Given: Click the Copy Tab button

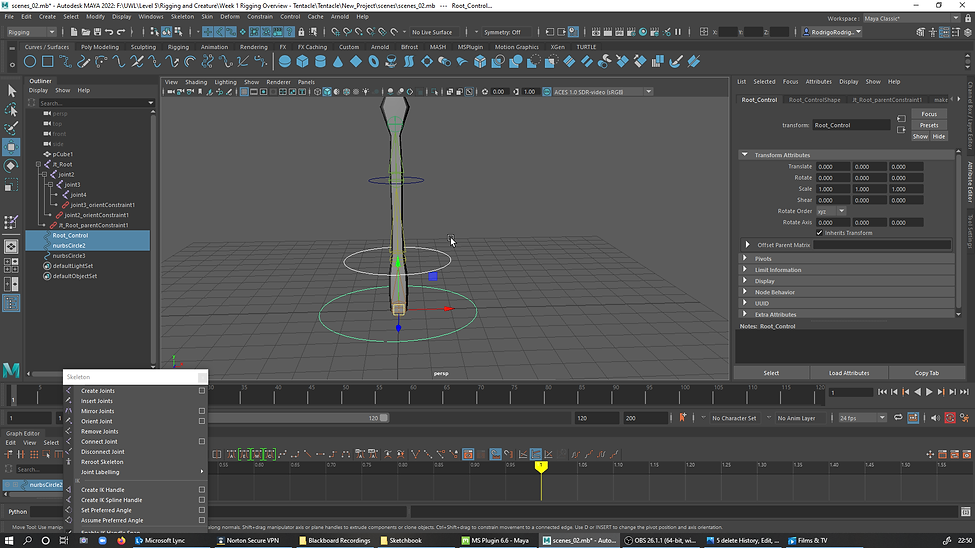Looking at the screenshot, I should (926, 373).
